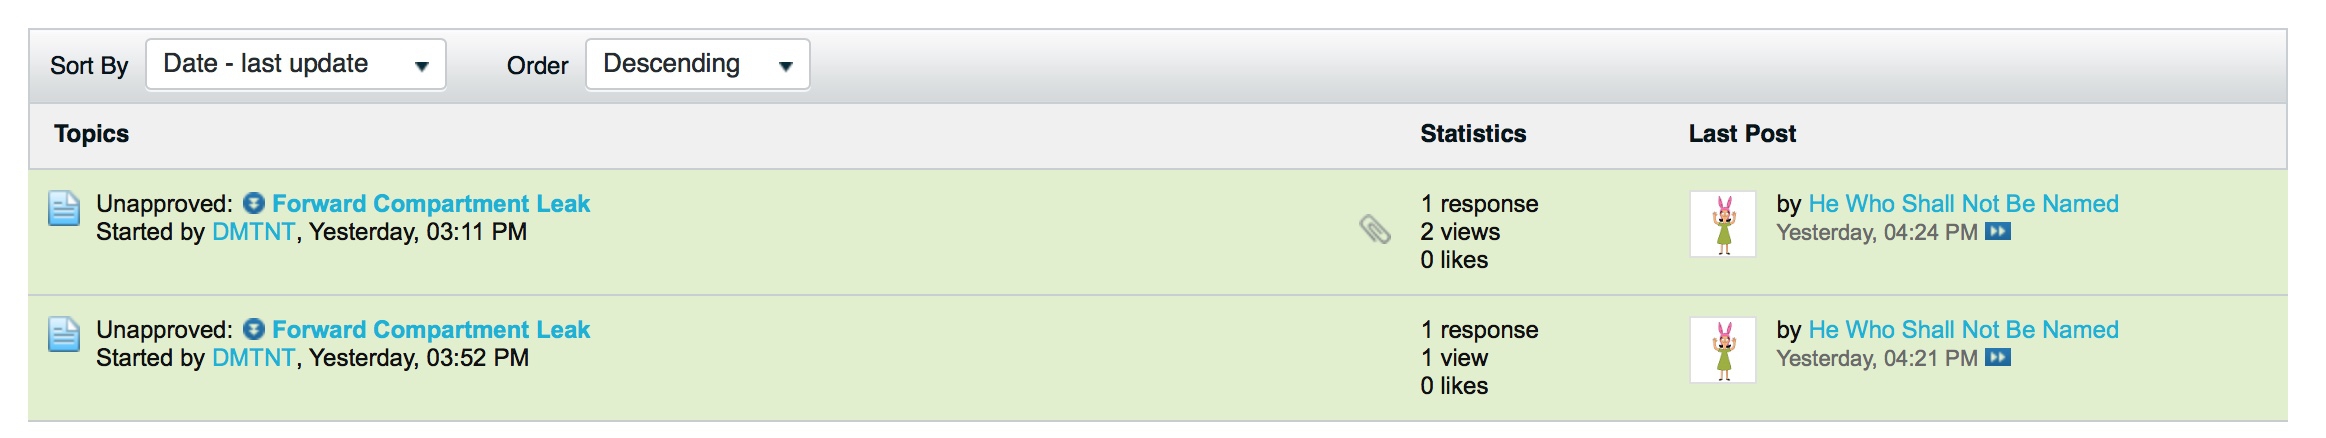Open DMTNT profile in first topic
This screenshot has height=438, width=2326.
point(254,232)
